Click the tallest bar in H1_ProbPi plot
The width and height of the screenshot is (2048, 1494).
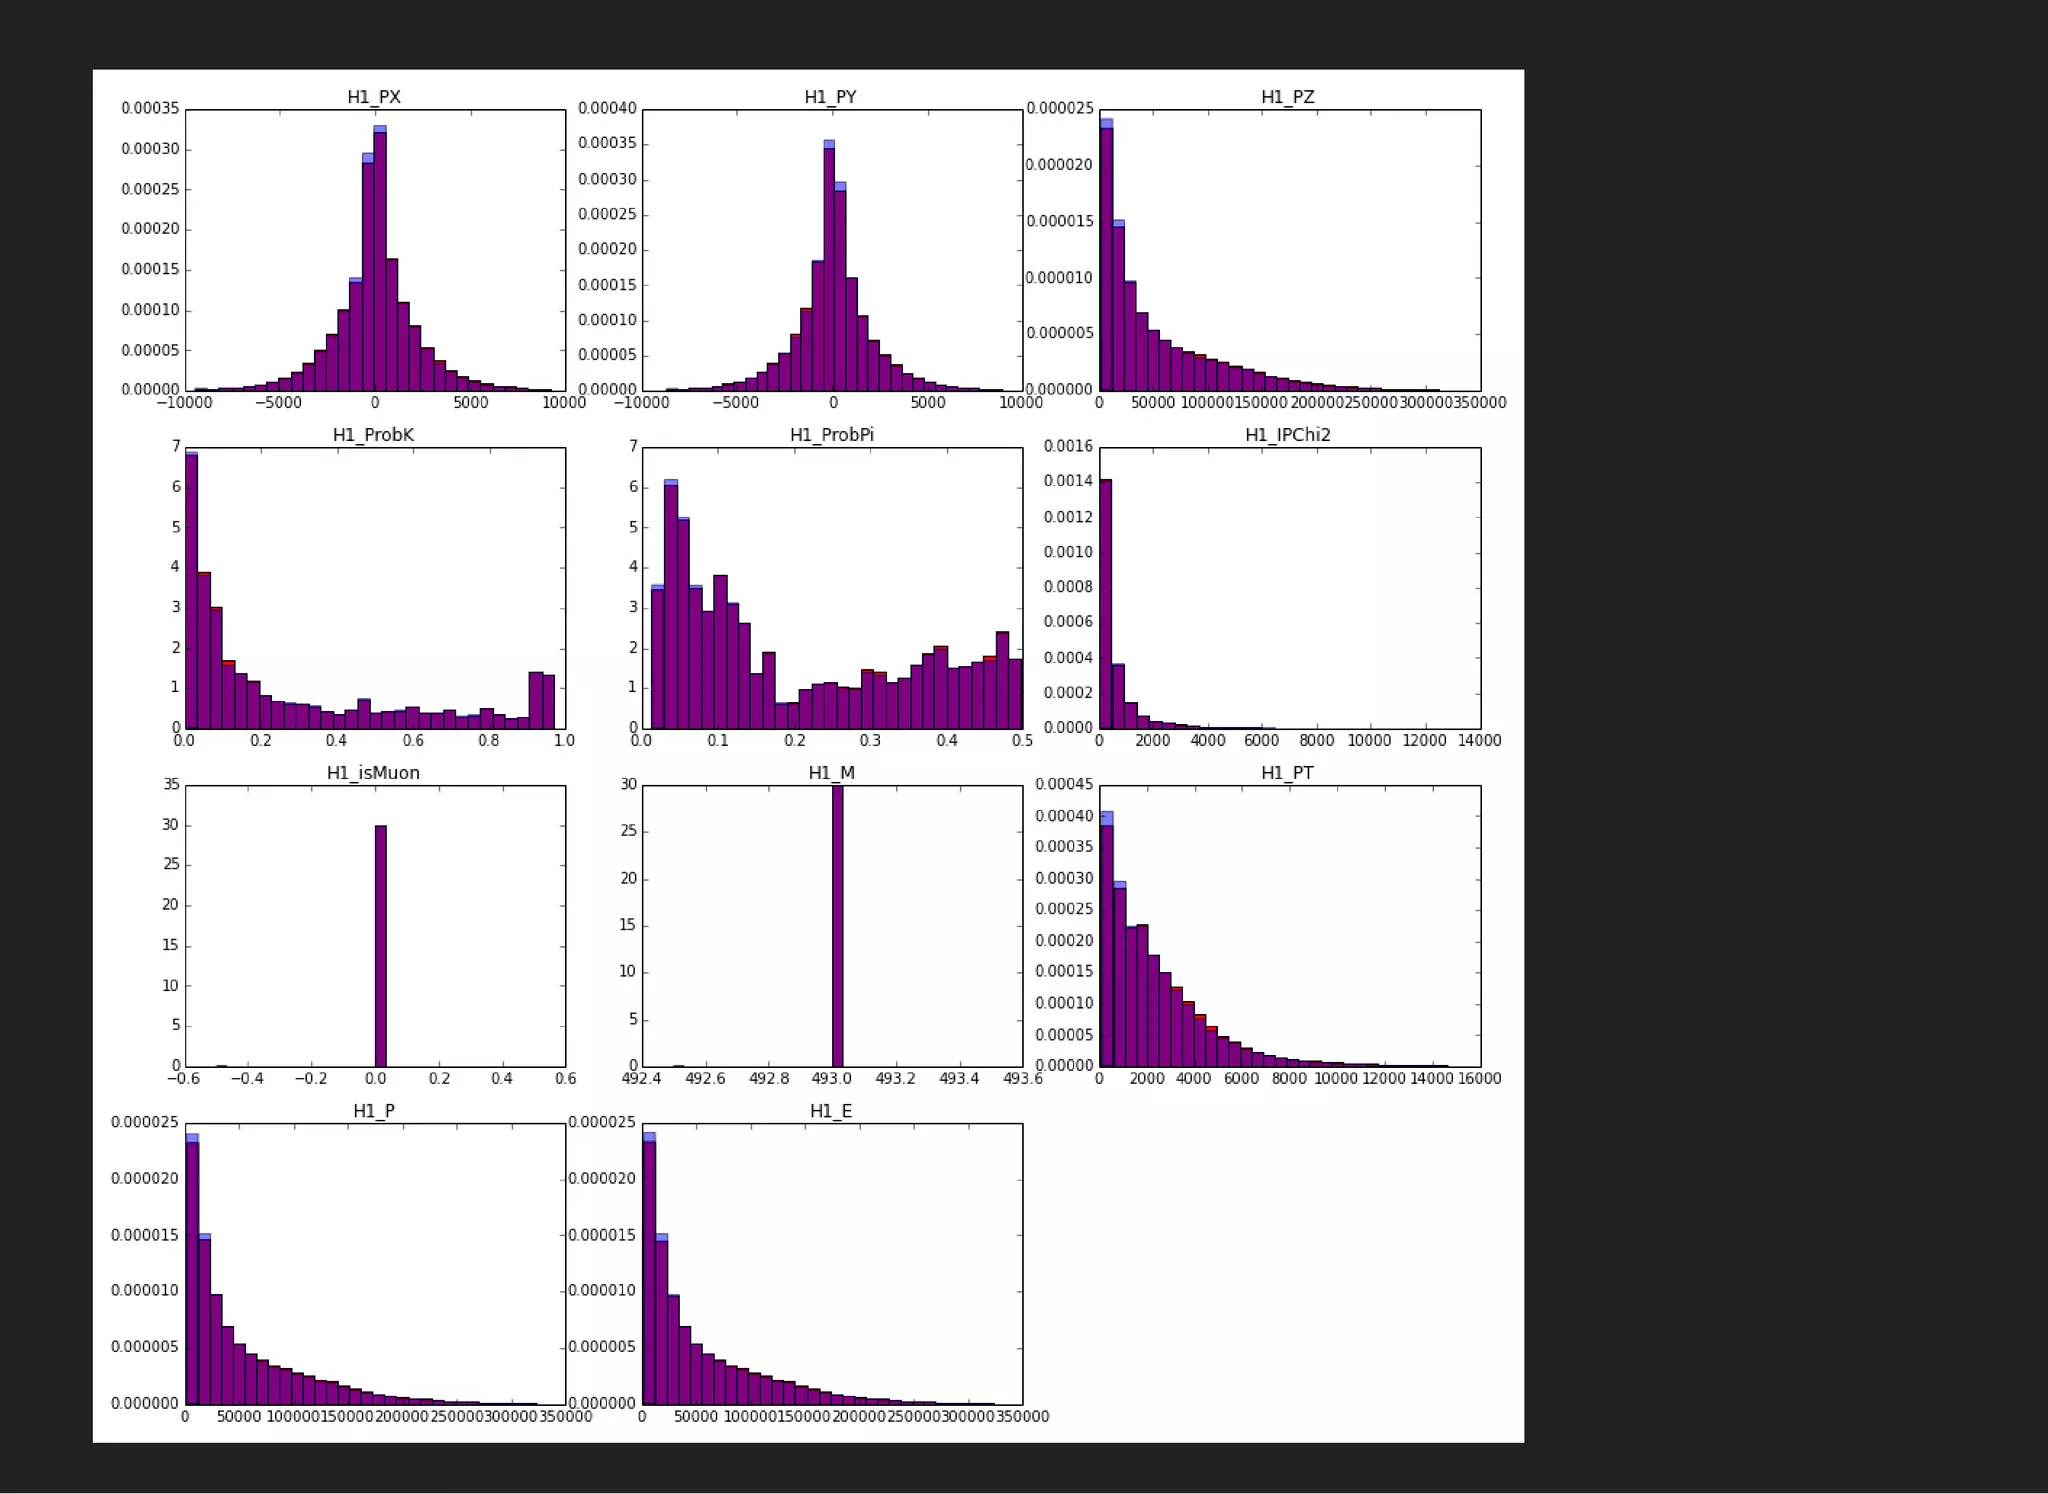[671, 605]
